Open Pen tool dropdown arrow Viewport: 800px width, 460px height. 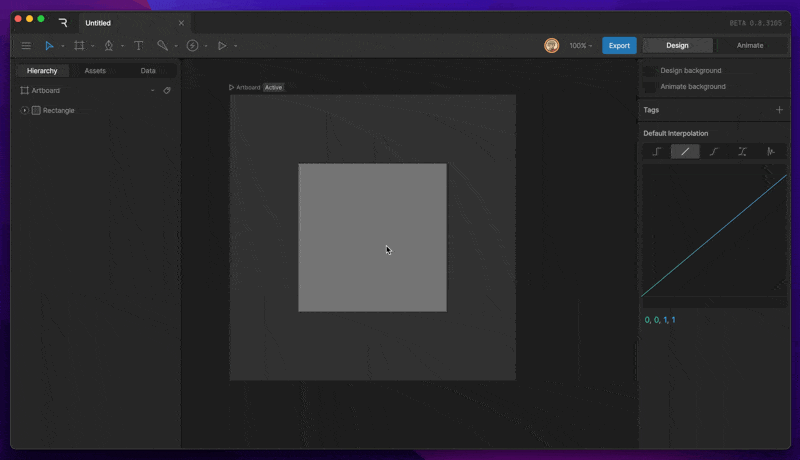click(x=122, y=46)
